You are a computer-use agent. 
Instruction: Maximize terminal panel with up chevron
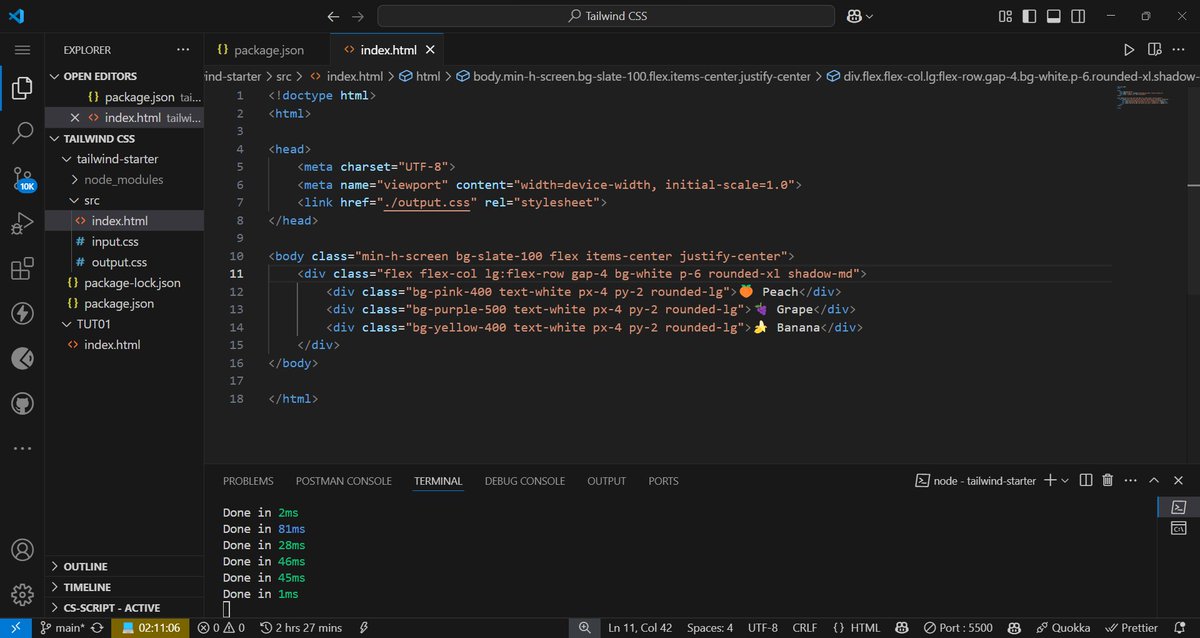(x=1154, y=481)
